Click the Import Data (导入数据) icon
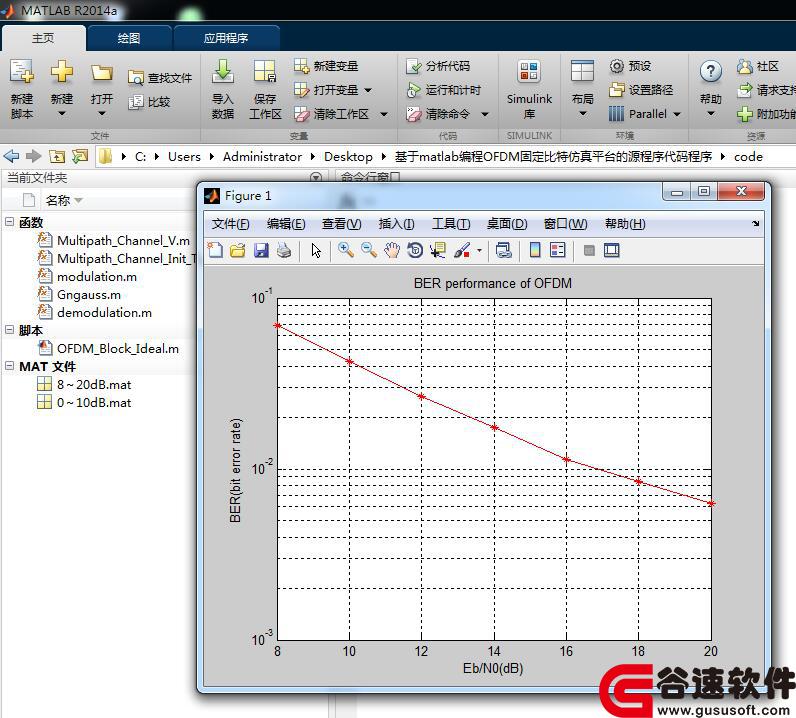The width and height of the screenshot is (796, 718). tap(222, 71)
